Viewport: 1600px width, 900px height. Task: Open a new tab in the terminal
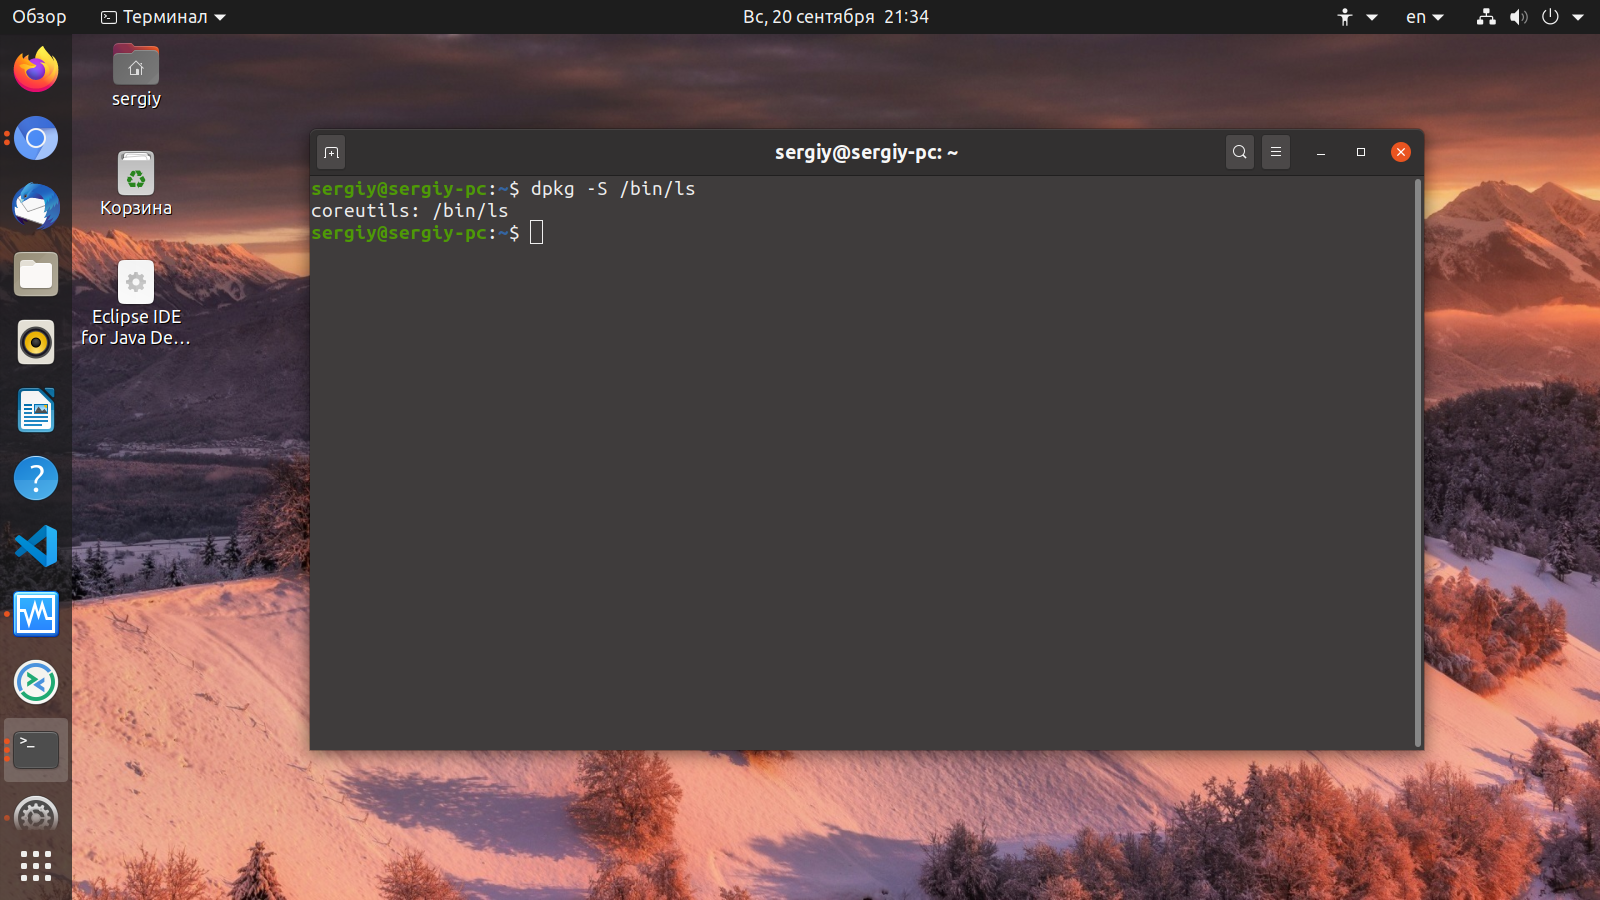332,152
